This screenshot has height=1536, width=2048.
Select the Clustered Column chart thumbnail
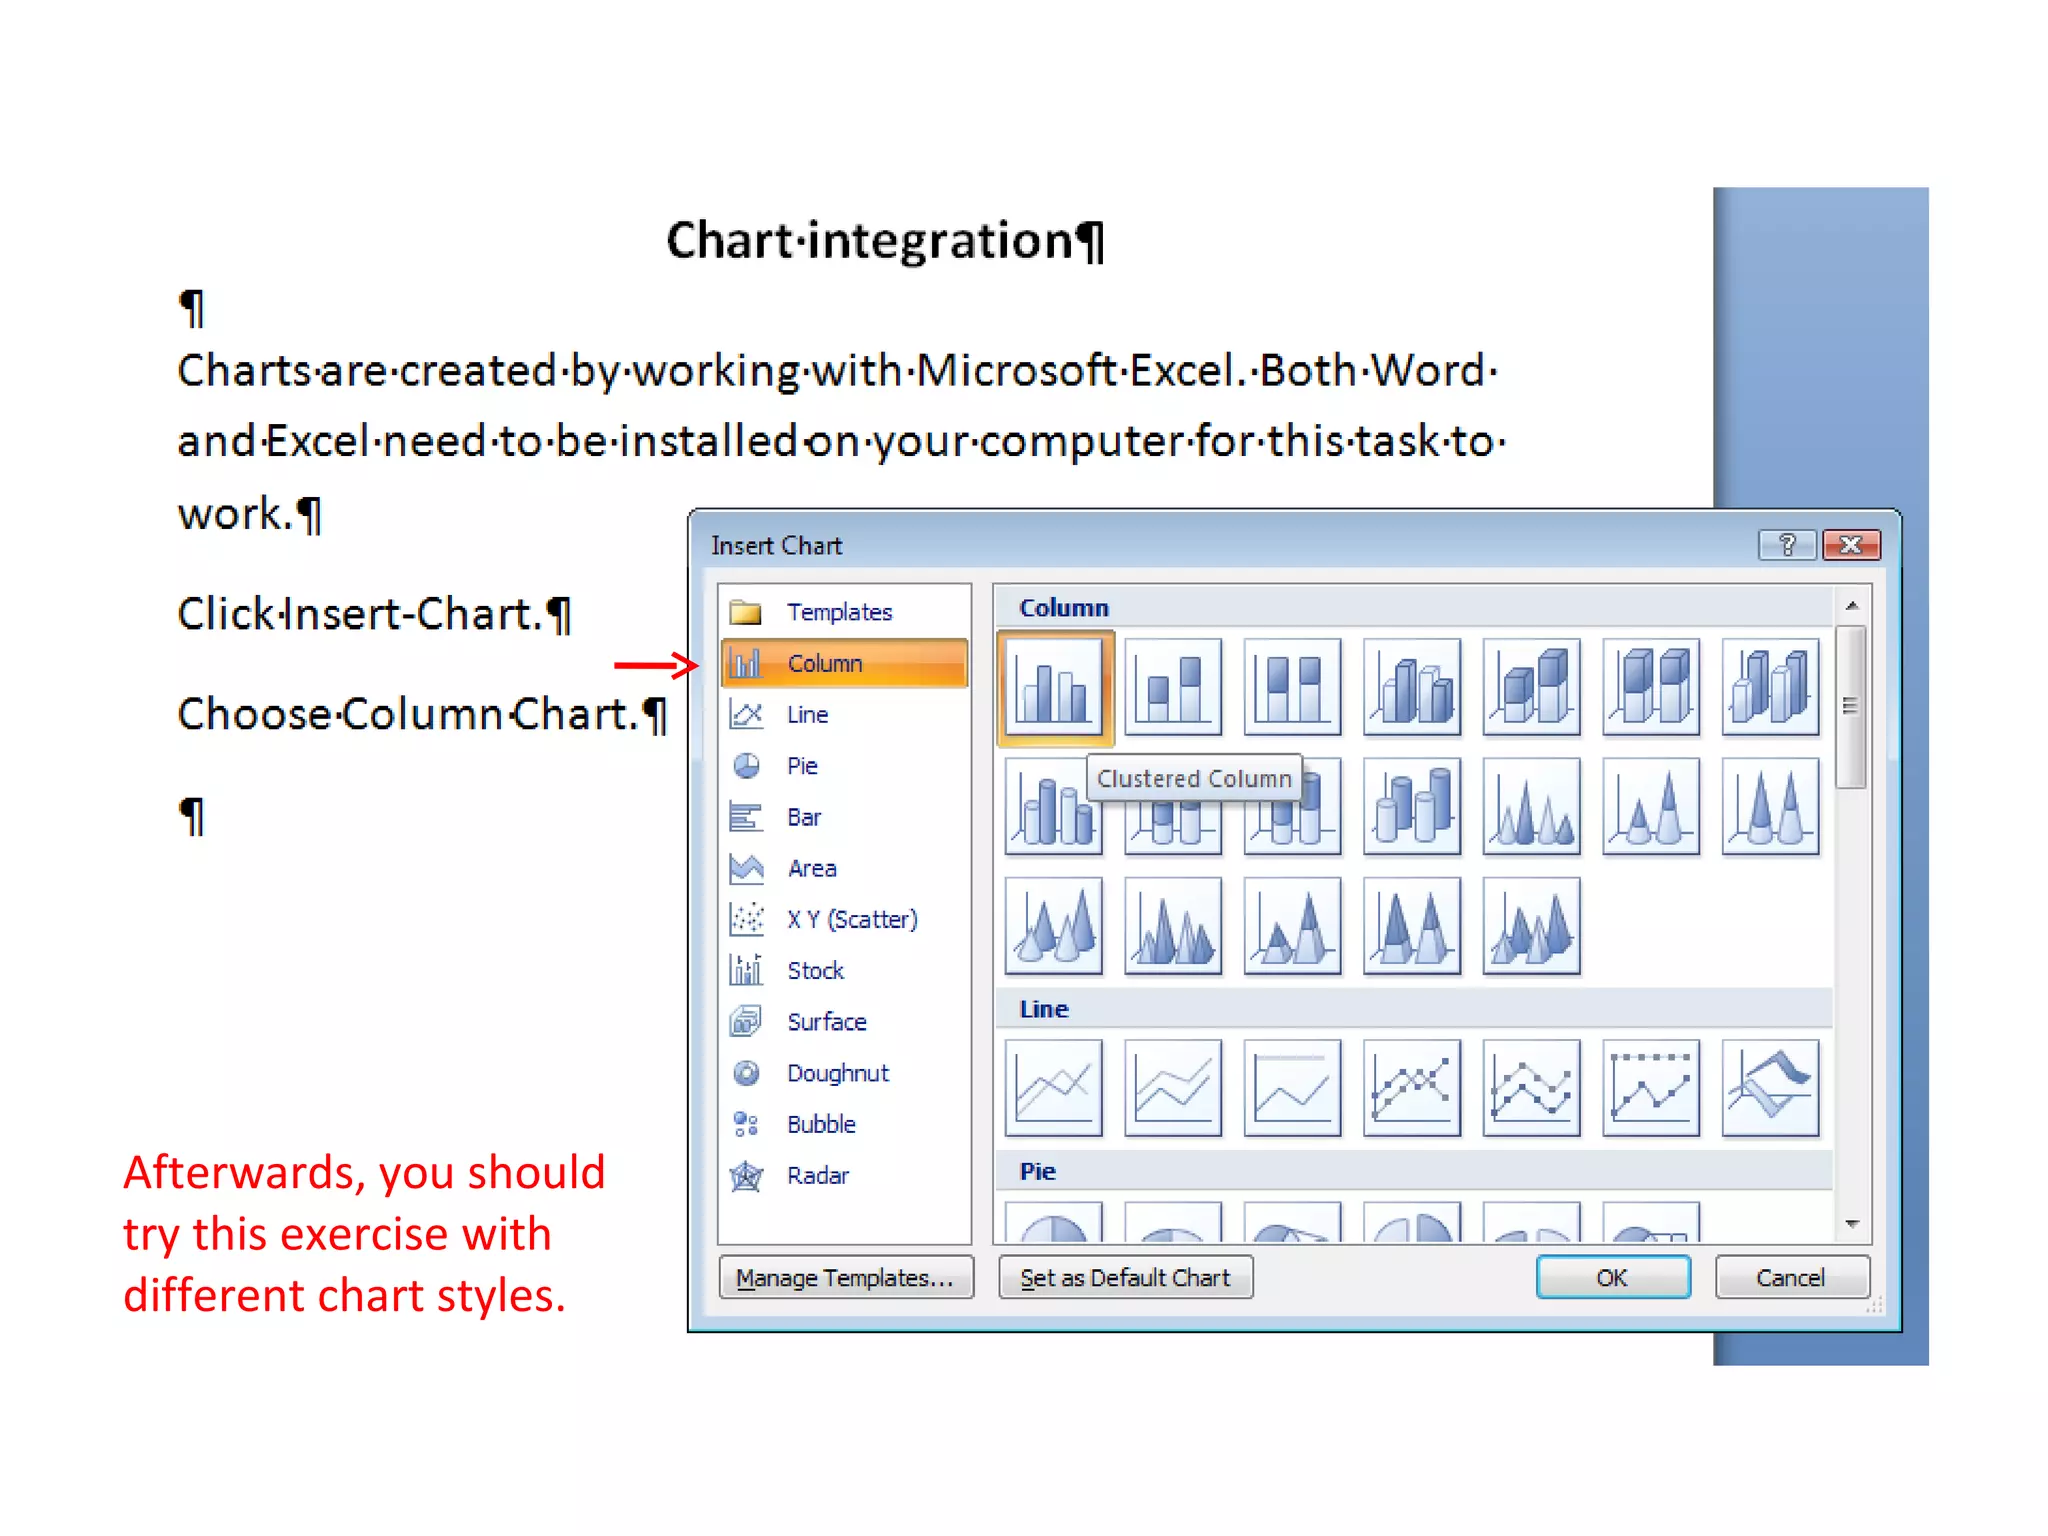point(1053,687)
